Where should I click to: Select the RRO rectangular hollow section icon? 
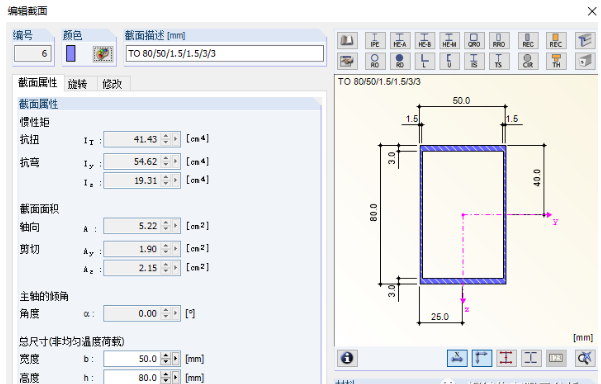(499, 40)
